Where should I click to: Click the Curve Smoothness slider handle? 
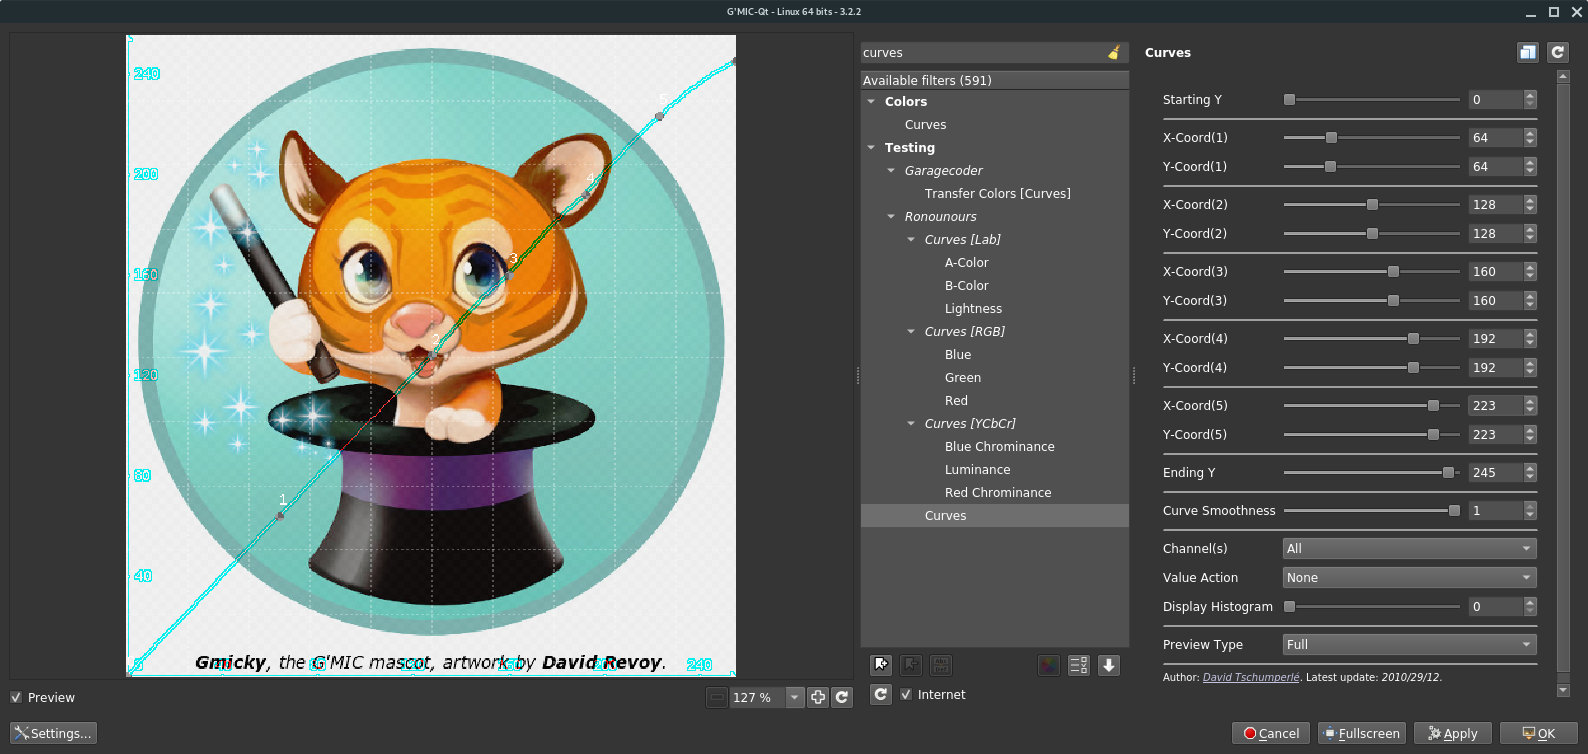pyautogui.click(x=1454, y=510)
